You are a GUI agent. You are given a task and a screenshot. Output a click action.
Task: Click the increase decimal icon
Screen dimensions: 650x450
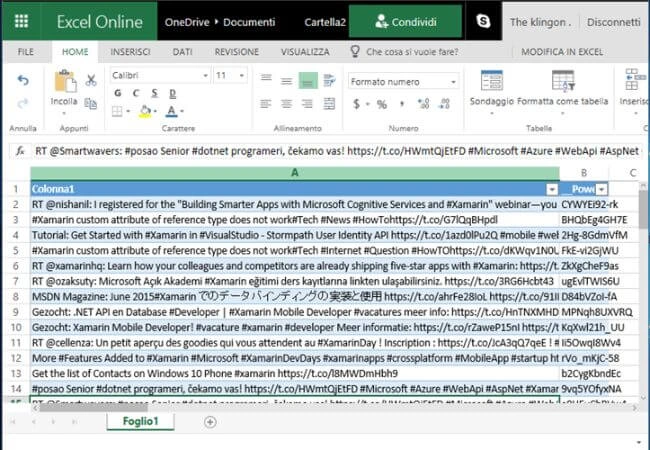pos(423,103)
